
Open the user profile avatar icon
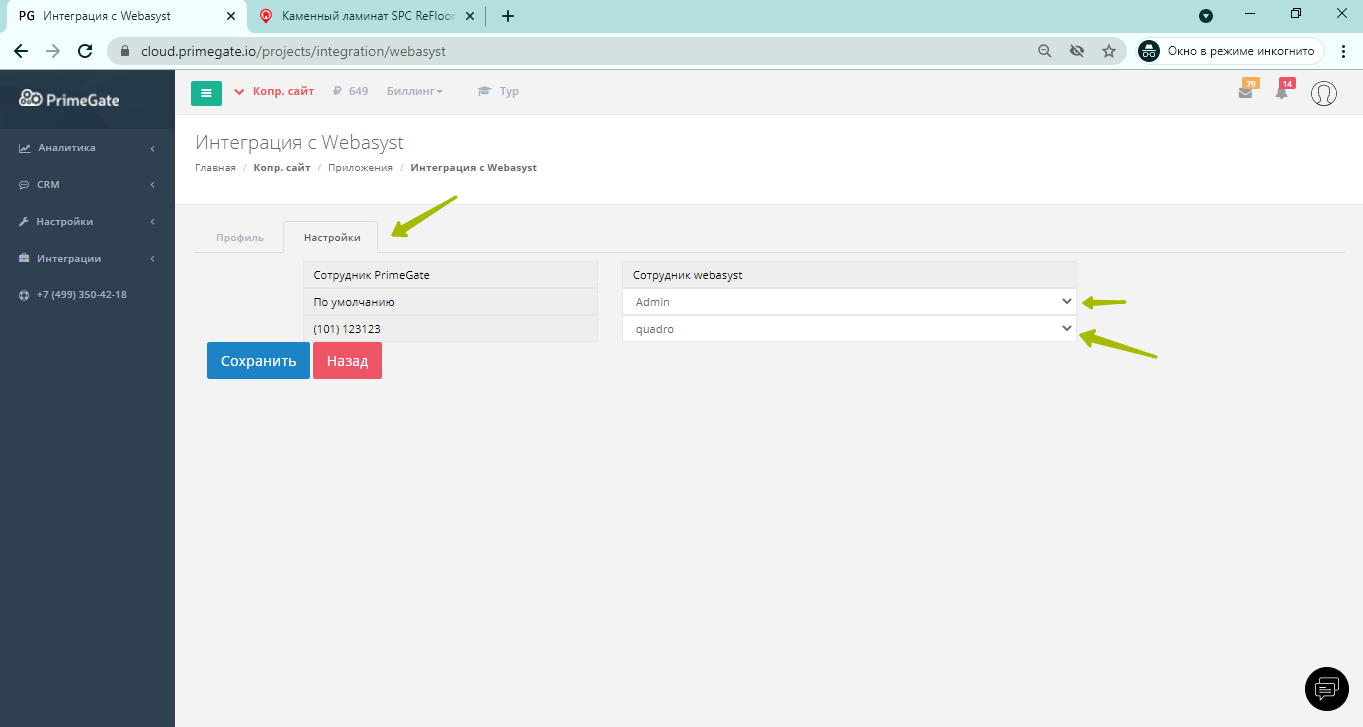pos(1324,94)
